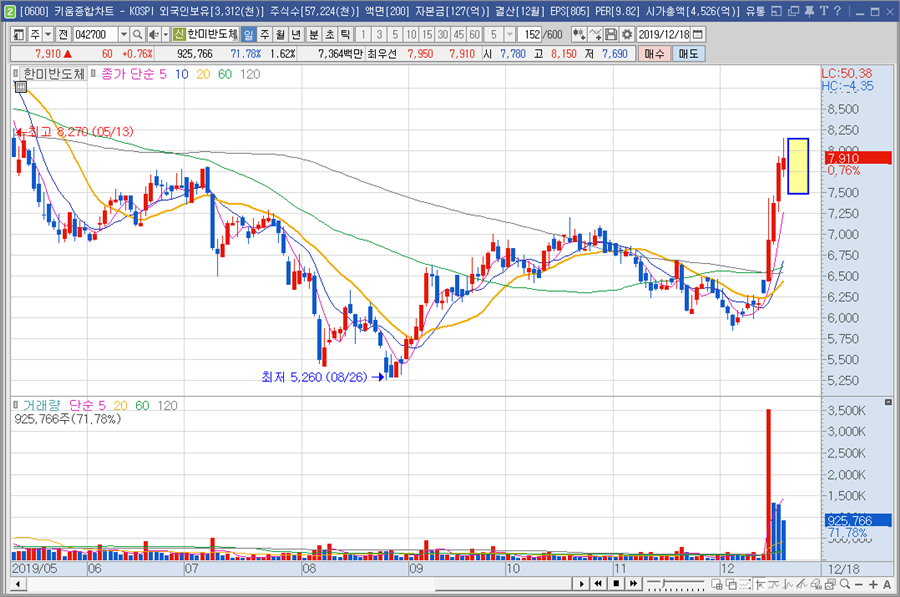Click the play-forward arrow button

(x=581, y=584)
